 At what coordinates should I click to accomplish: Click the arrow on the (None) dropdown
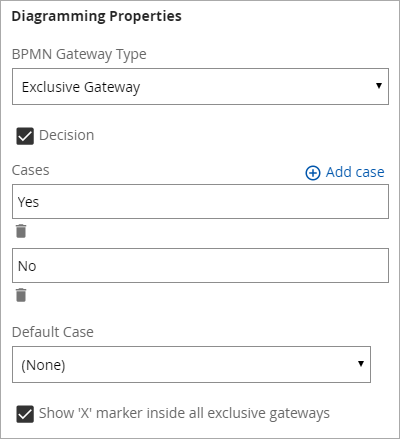click(x=361, y=363)
